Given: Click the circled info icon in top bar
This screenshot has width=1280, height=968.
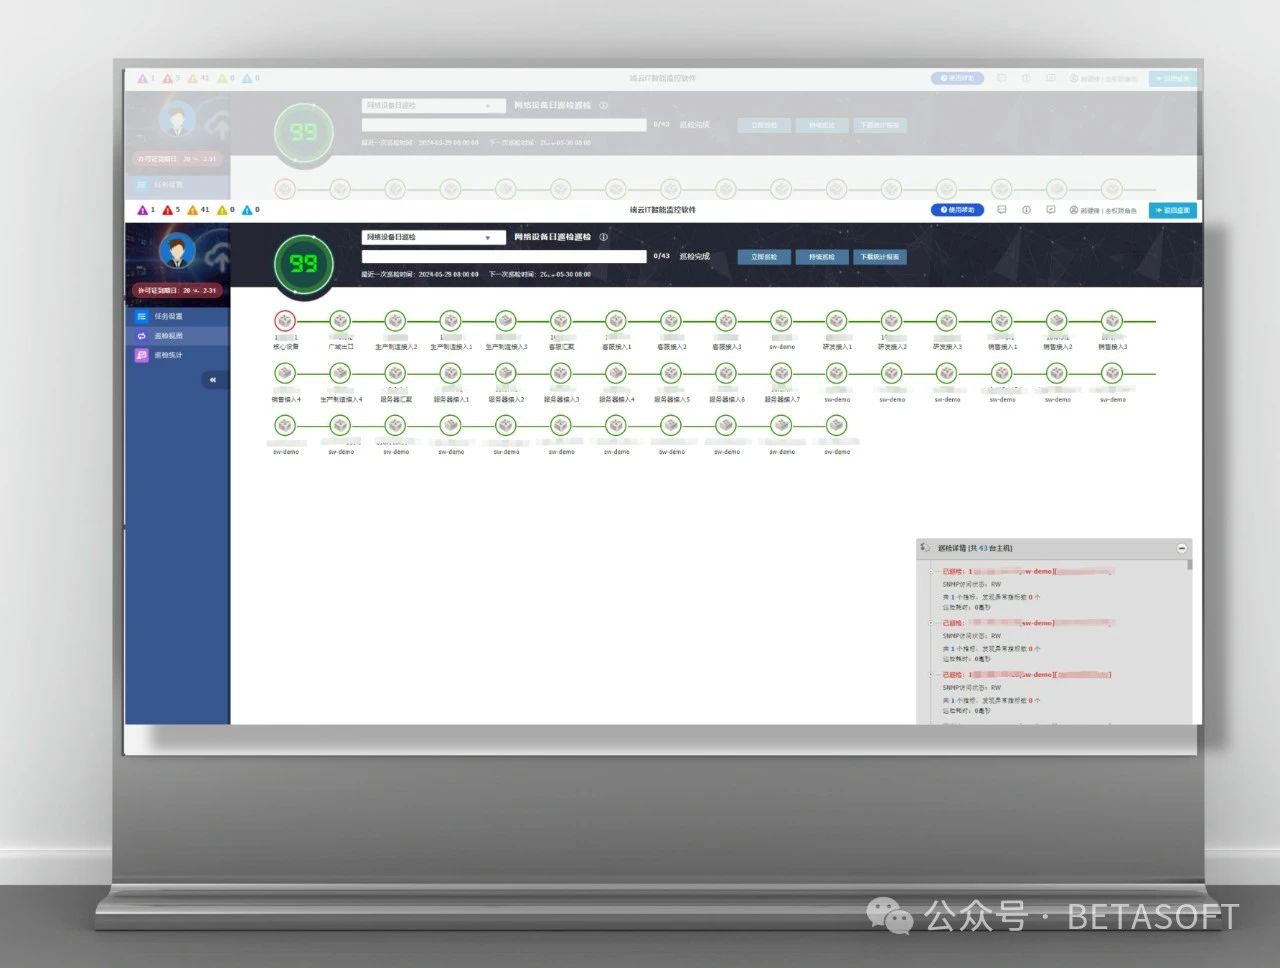Looking at the screenshot, I should pyautogui.click(x=1026, y=210).
